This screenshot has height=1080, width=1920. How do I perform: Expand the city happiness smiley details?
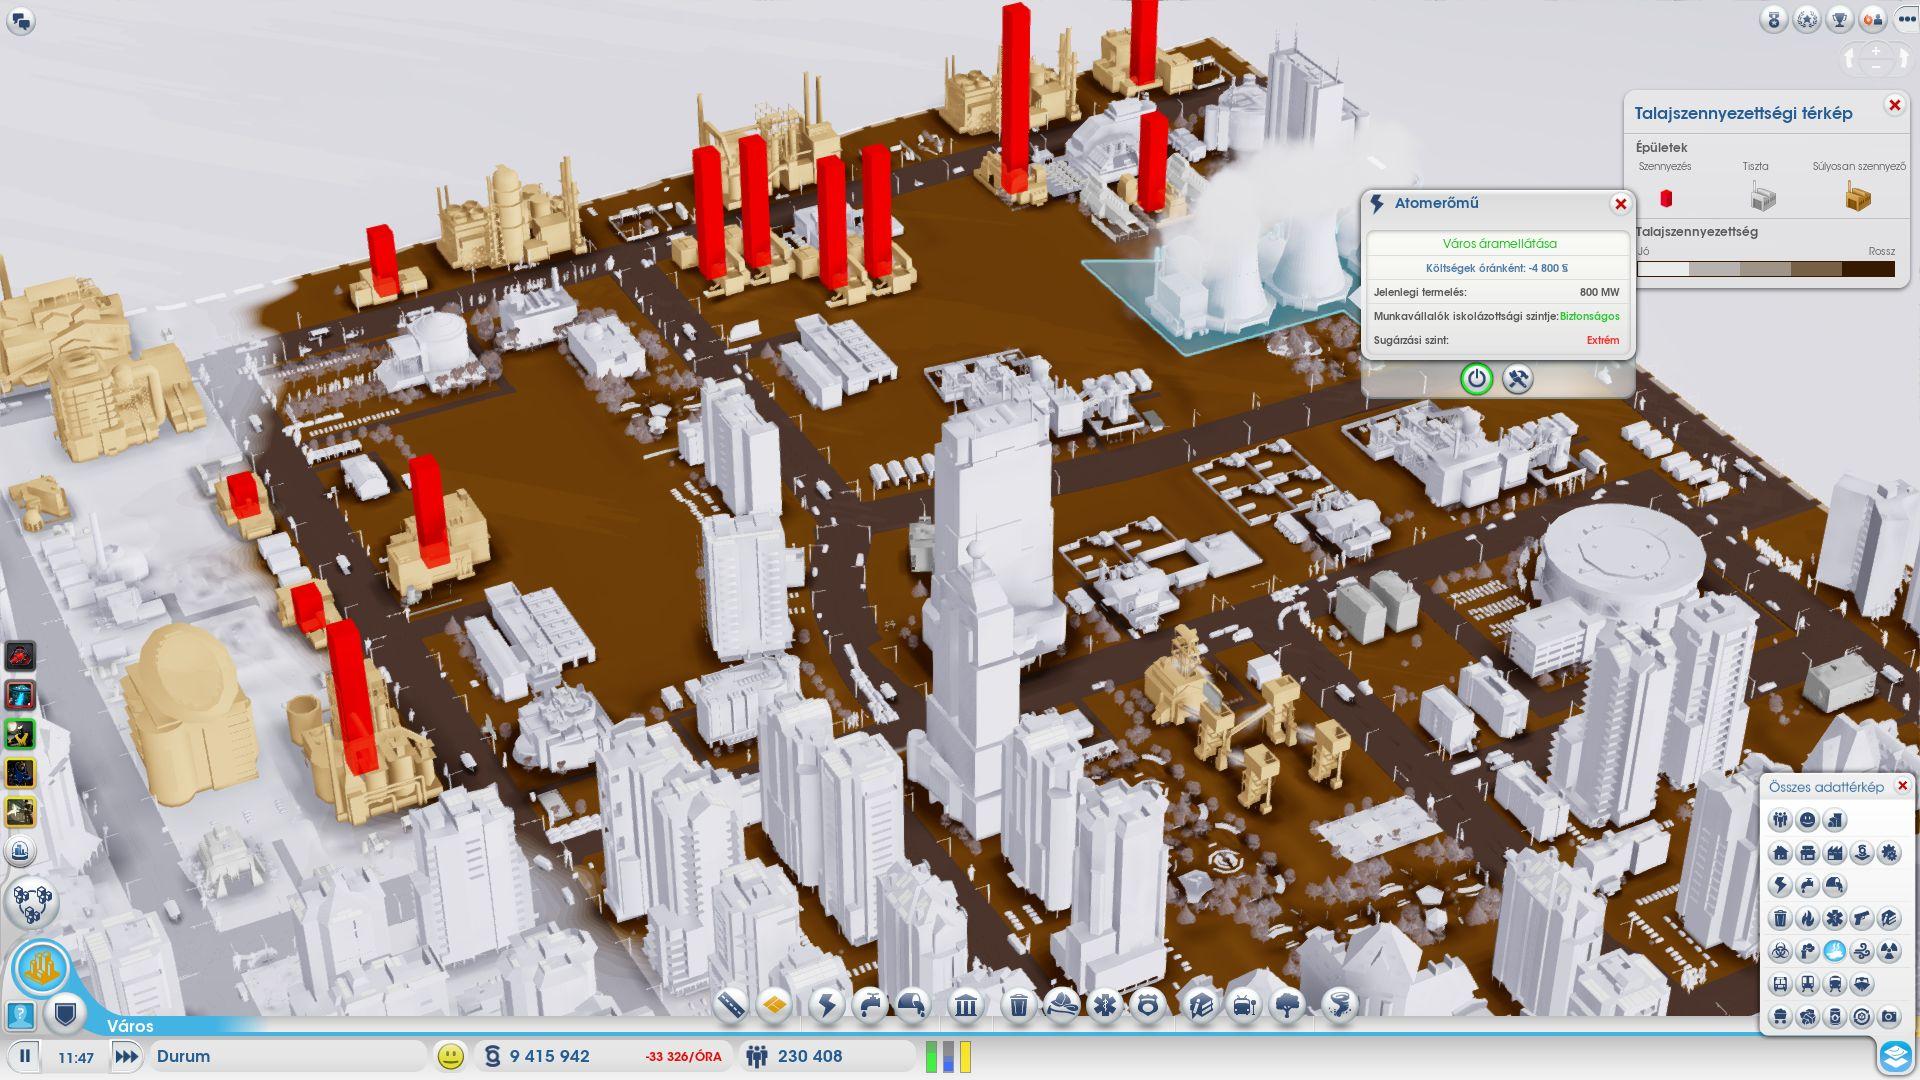coord(451,1056)
